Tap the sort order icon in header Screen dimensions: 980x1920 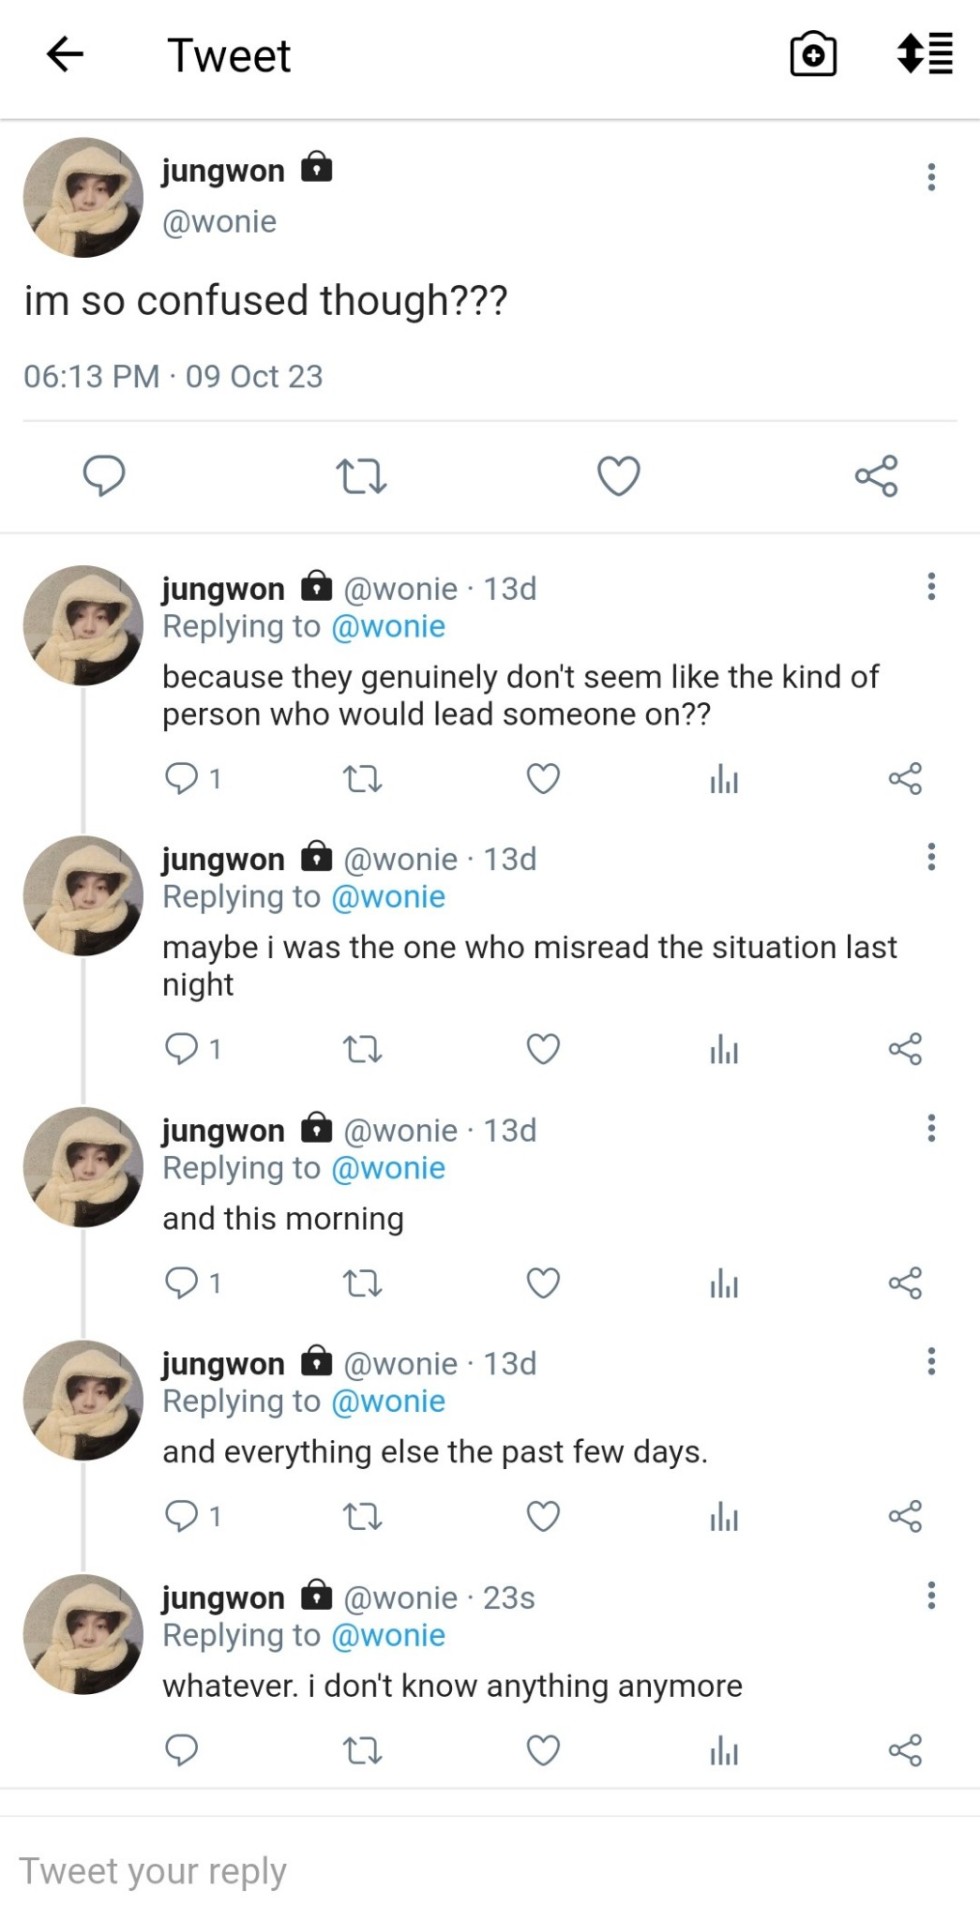[x=924, y=55]
